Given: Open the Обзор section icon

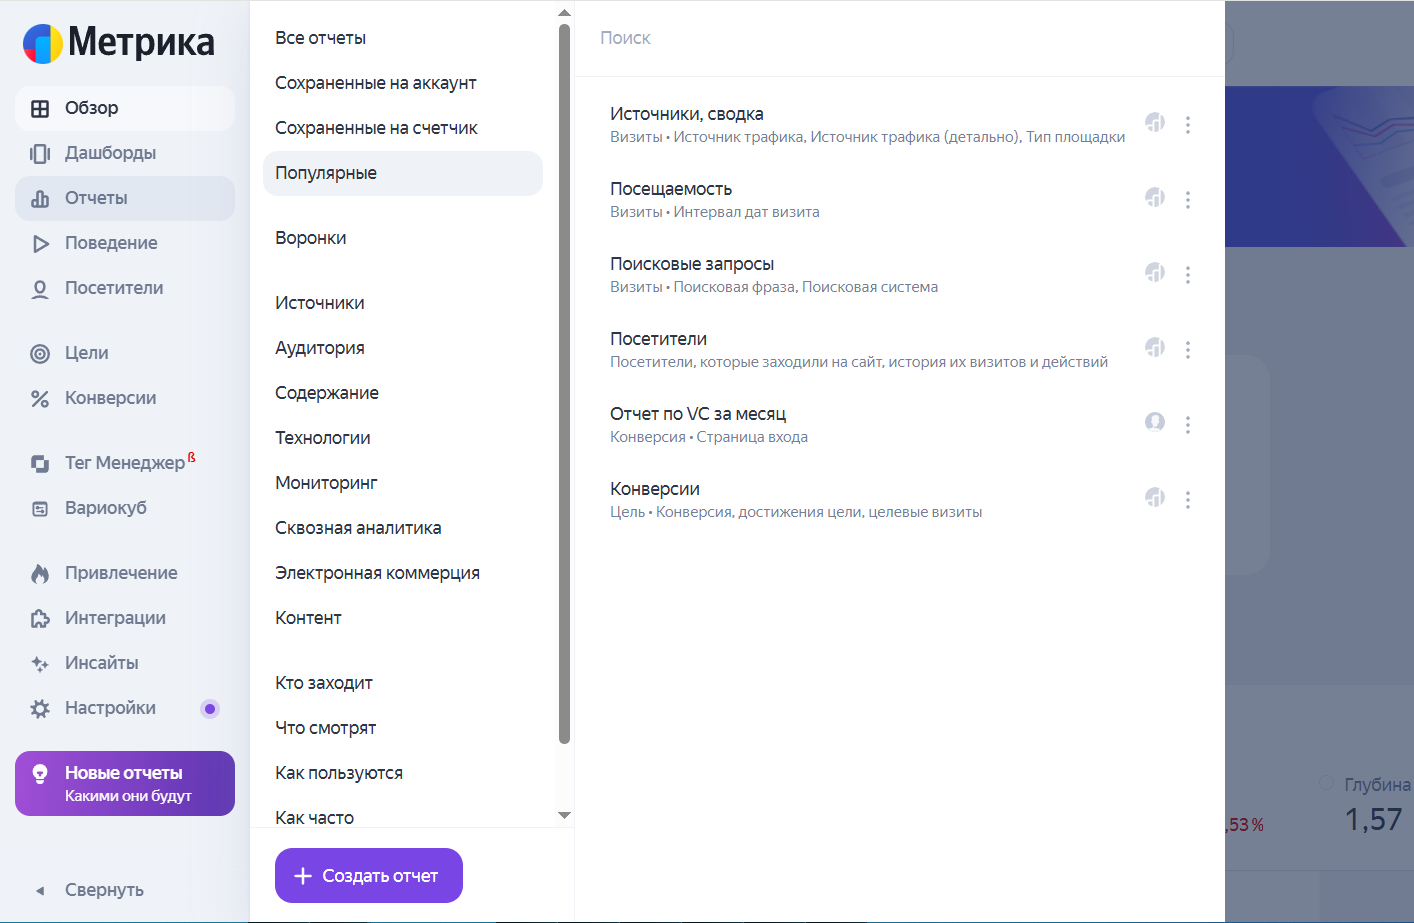Looking at the screenshot, I should (x=40, y=108).
